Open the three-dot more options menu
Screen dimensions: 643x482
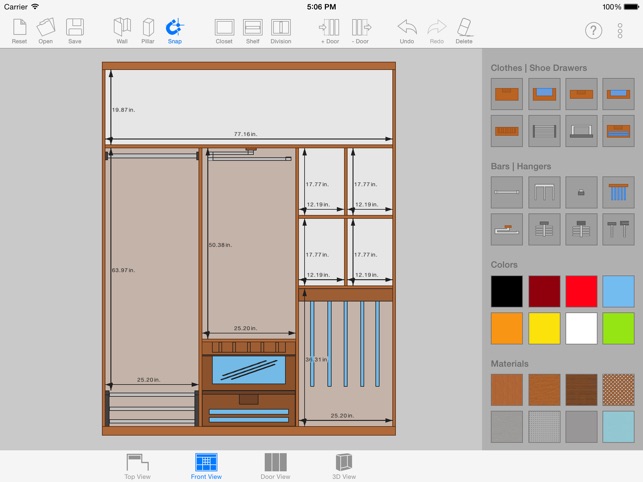620,31
